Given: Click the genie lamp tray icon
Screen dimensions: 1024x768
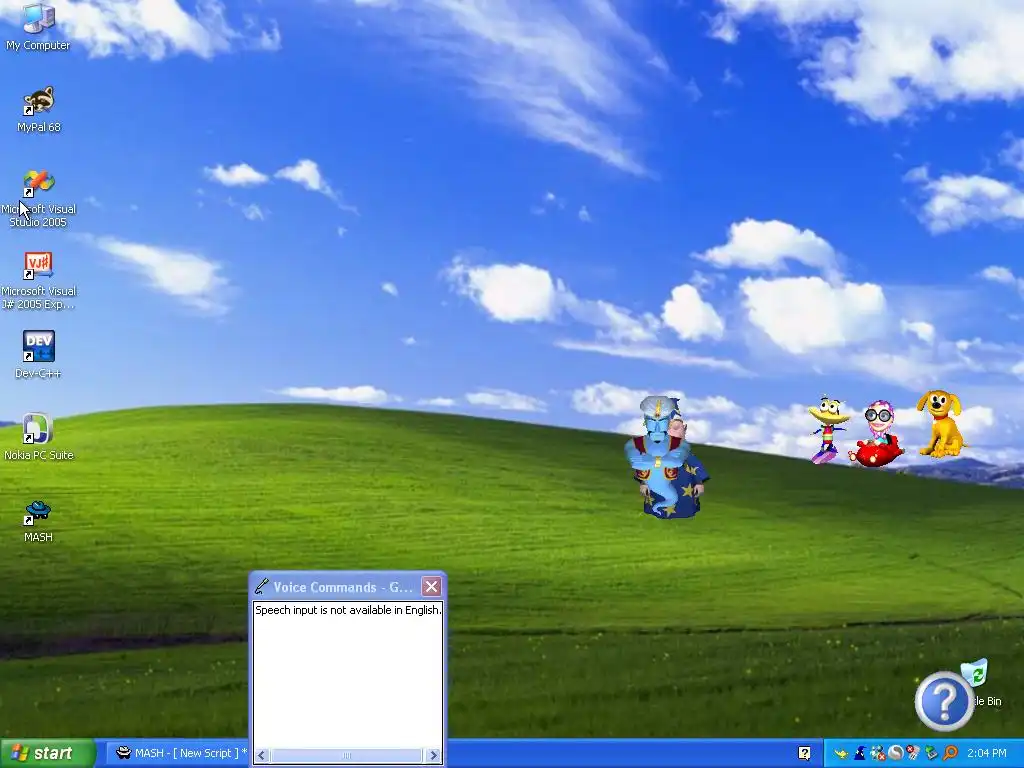Looking at the screenshot, I should 842,754.
